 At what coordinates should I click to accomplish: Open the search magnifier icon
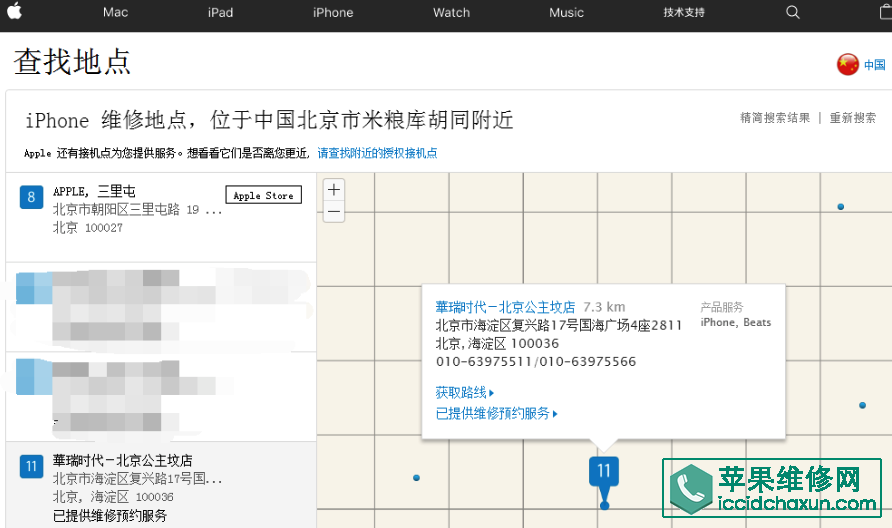tap(792, 13)
